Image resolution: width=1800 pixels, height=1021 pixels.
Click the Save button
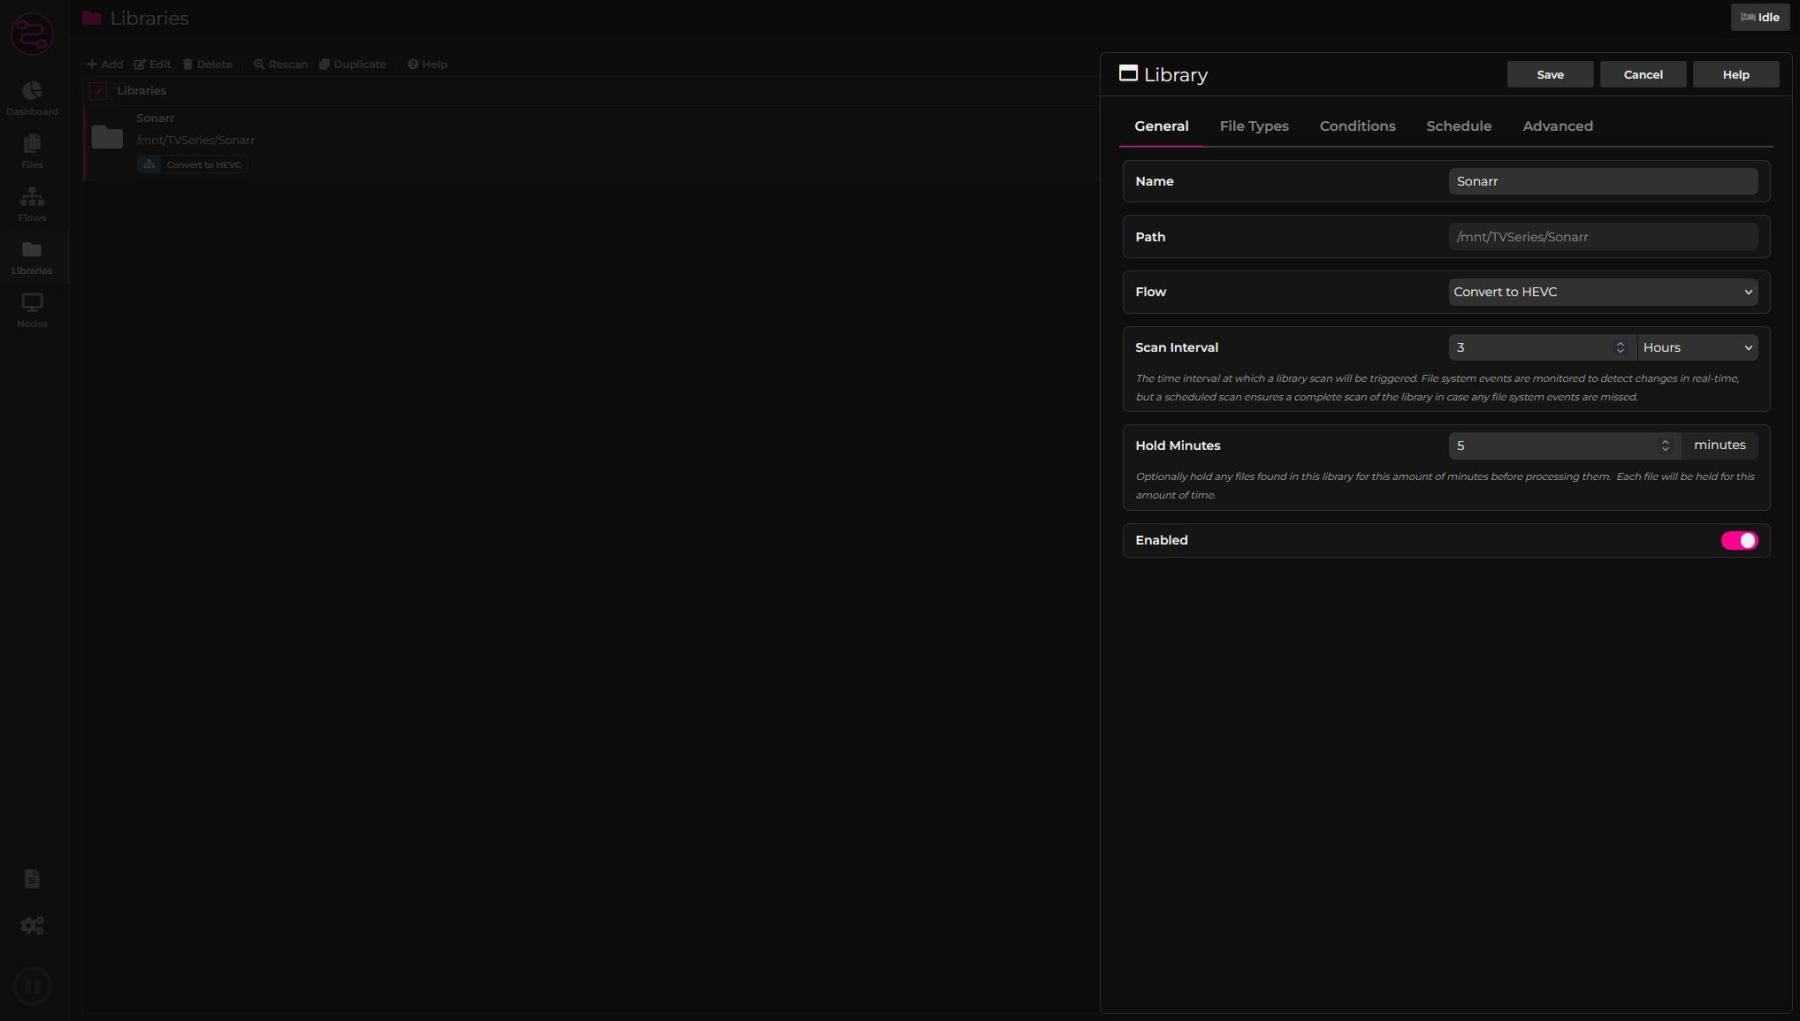(1550, 75)
